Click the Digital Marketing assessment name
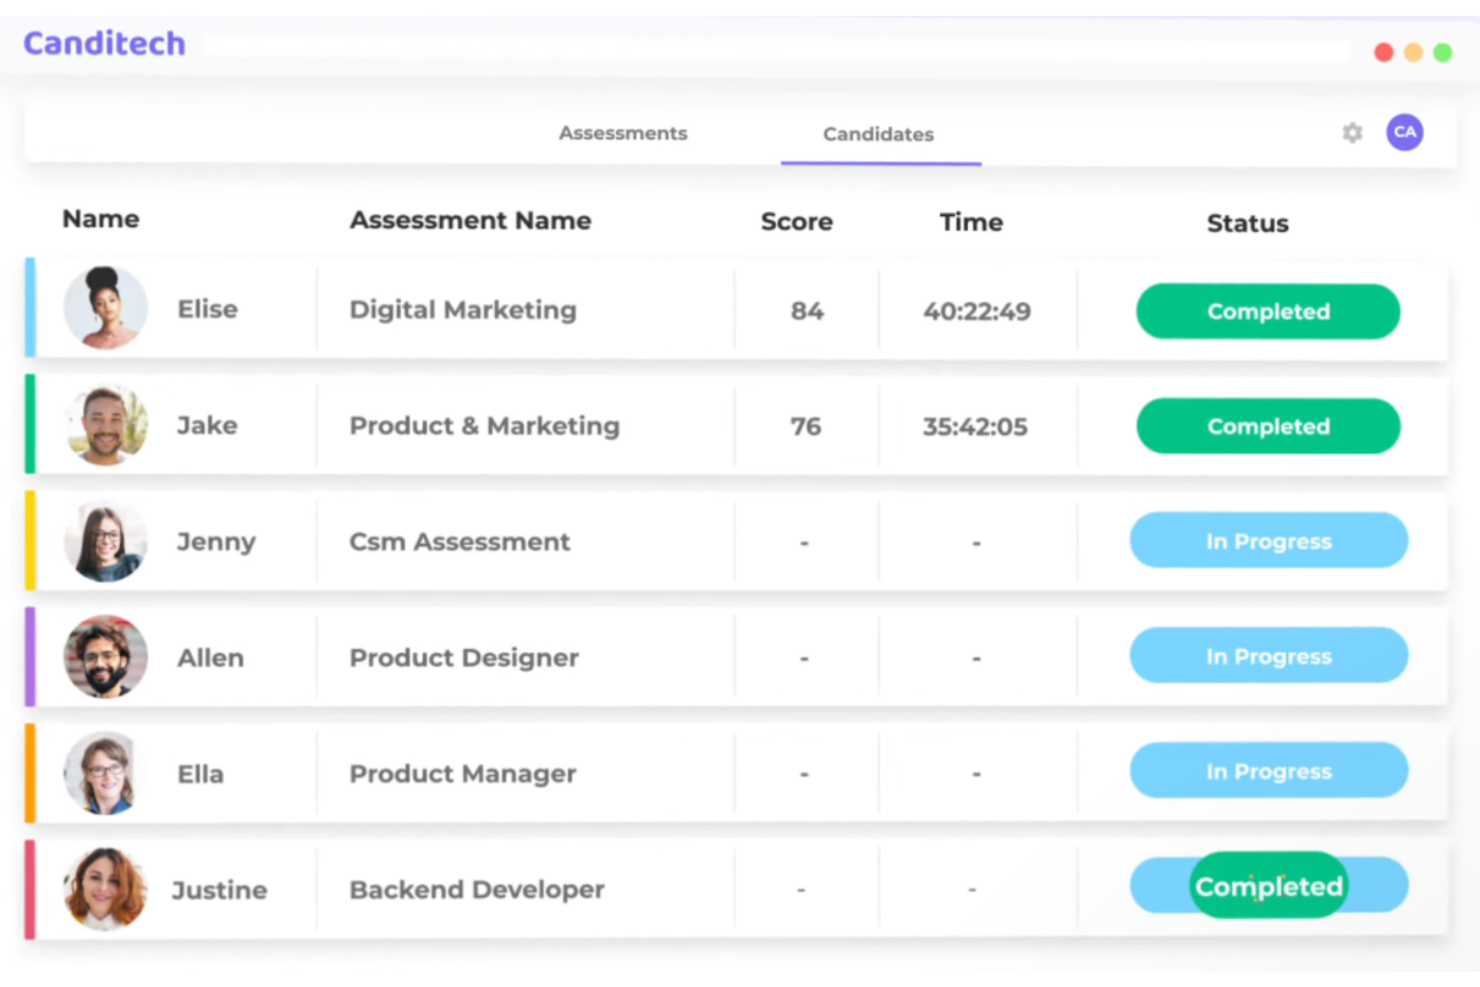The height and width of the screenshot is (987, 1480). tap(462, 310)
